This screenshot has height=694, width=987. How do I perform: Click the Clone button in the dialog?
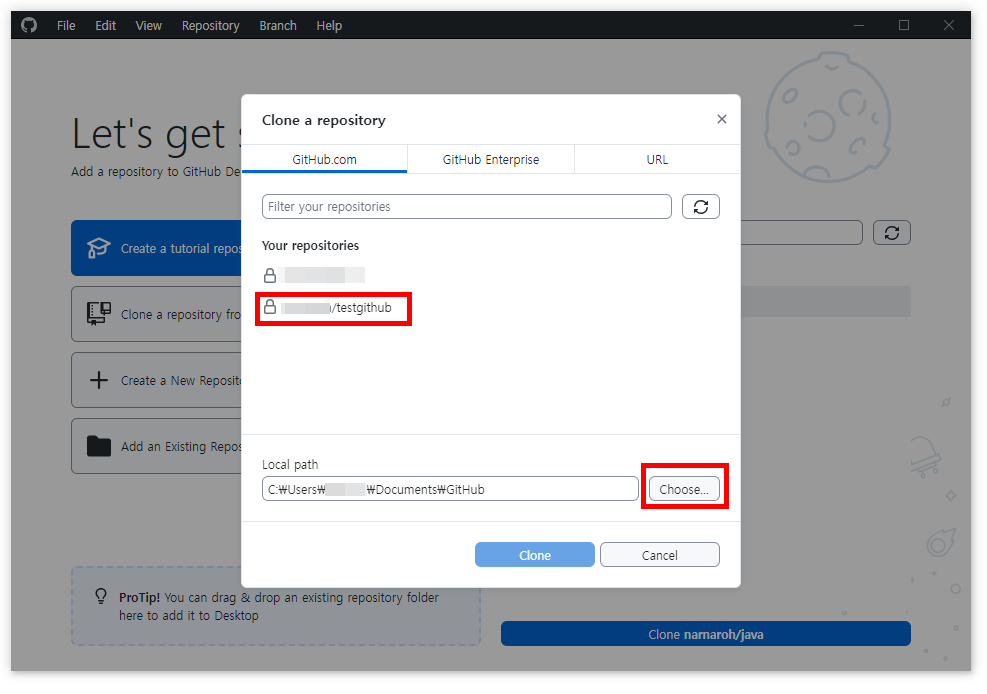click(x=534, y=555)
